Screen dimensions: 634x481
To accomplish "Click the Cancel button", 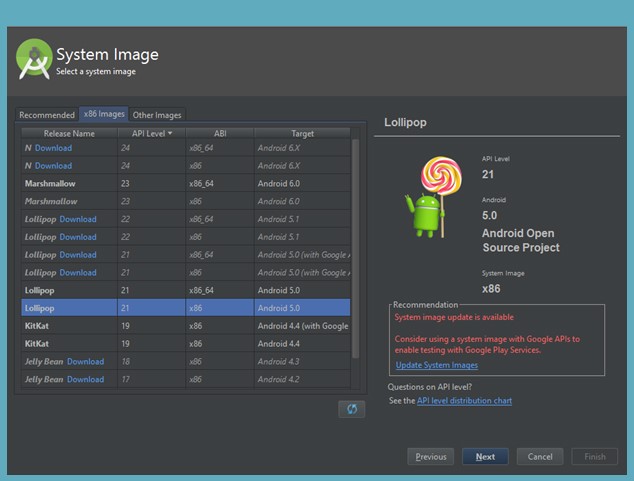I will (x=540, y=456).
